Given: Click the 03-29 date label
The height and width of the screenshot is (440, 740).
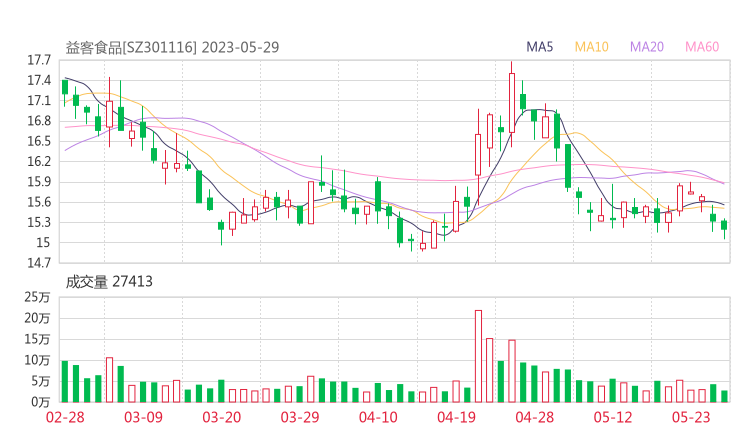Looking at the screenshot, I should click(300, 417).
